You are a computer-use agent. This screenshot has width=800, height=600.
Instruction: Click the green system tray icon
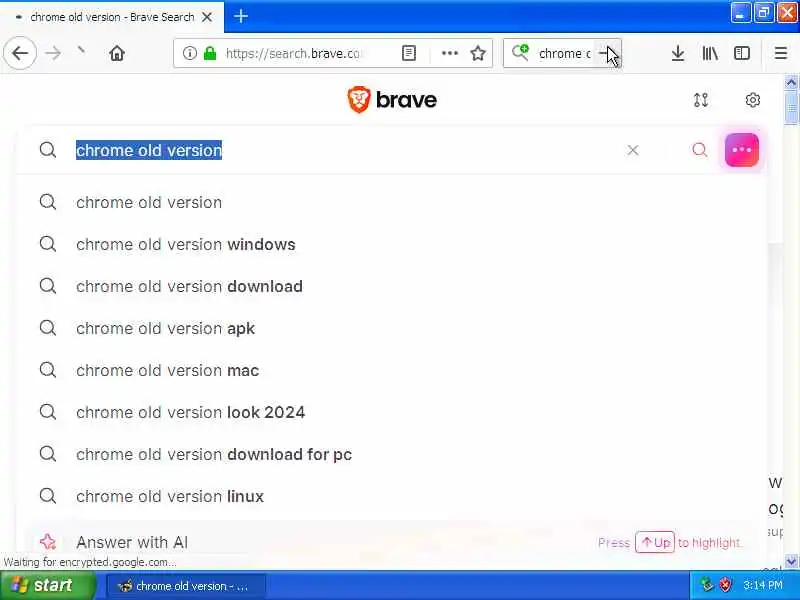[707, 585]
